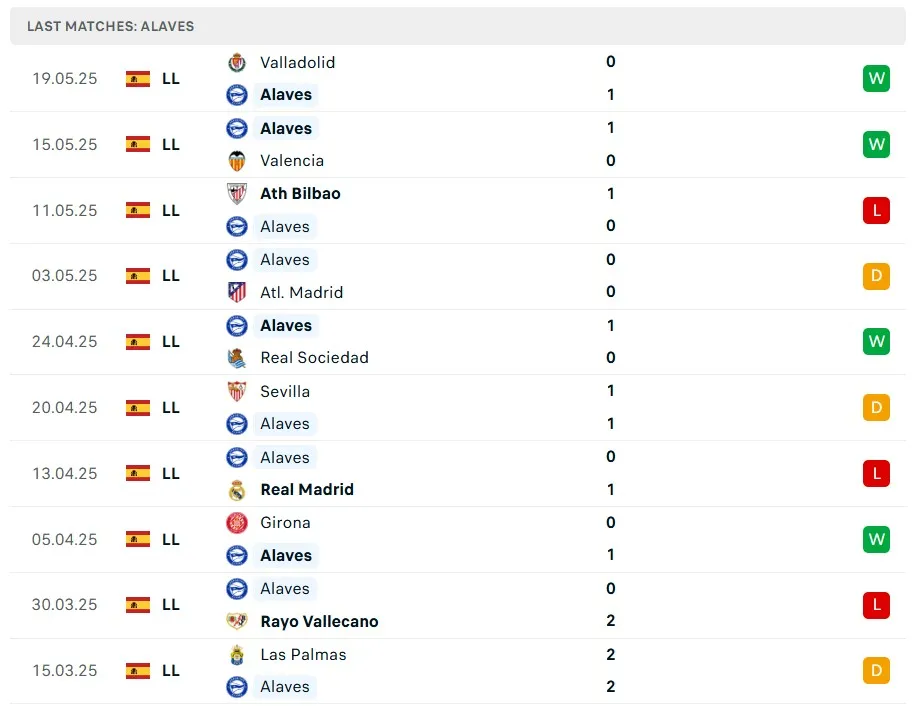
Task: Click the Valencia bat crest icon
Action: [x=237, y=161]
